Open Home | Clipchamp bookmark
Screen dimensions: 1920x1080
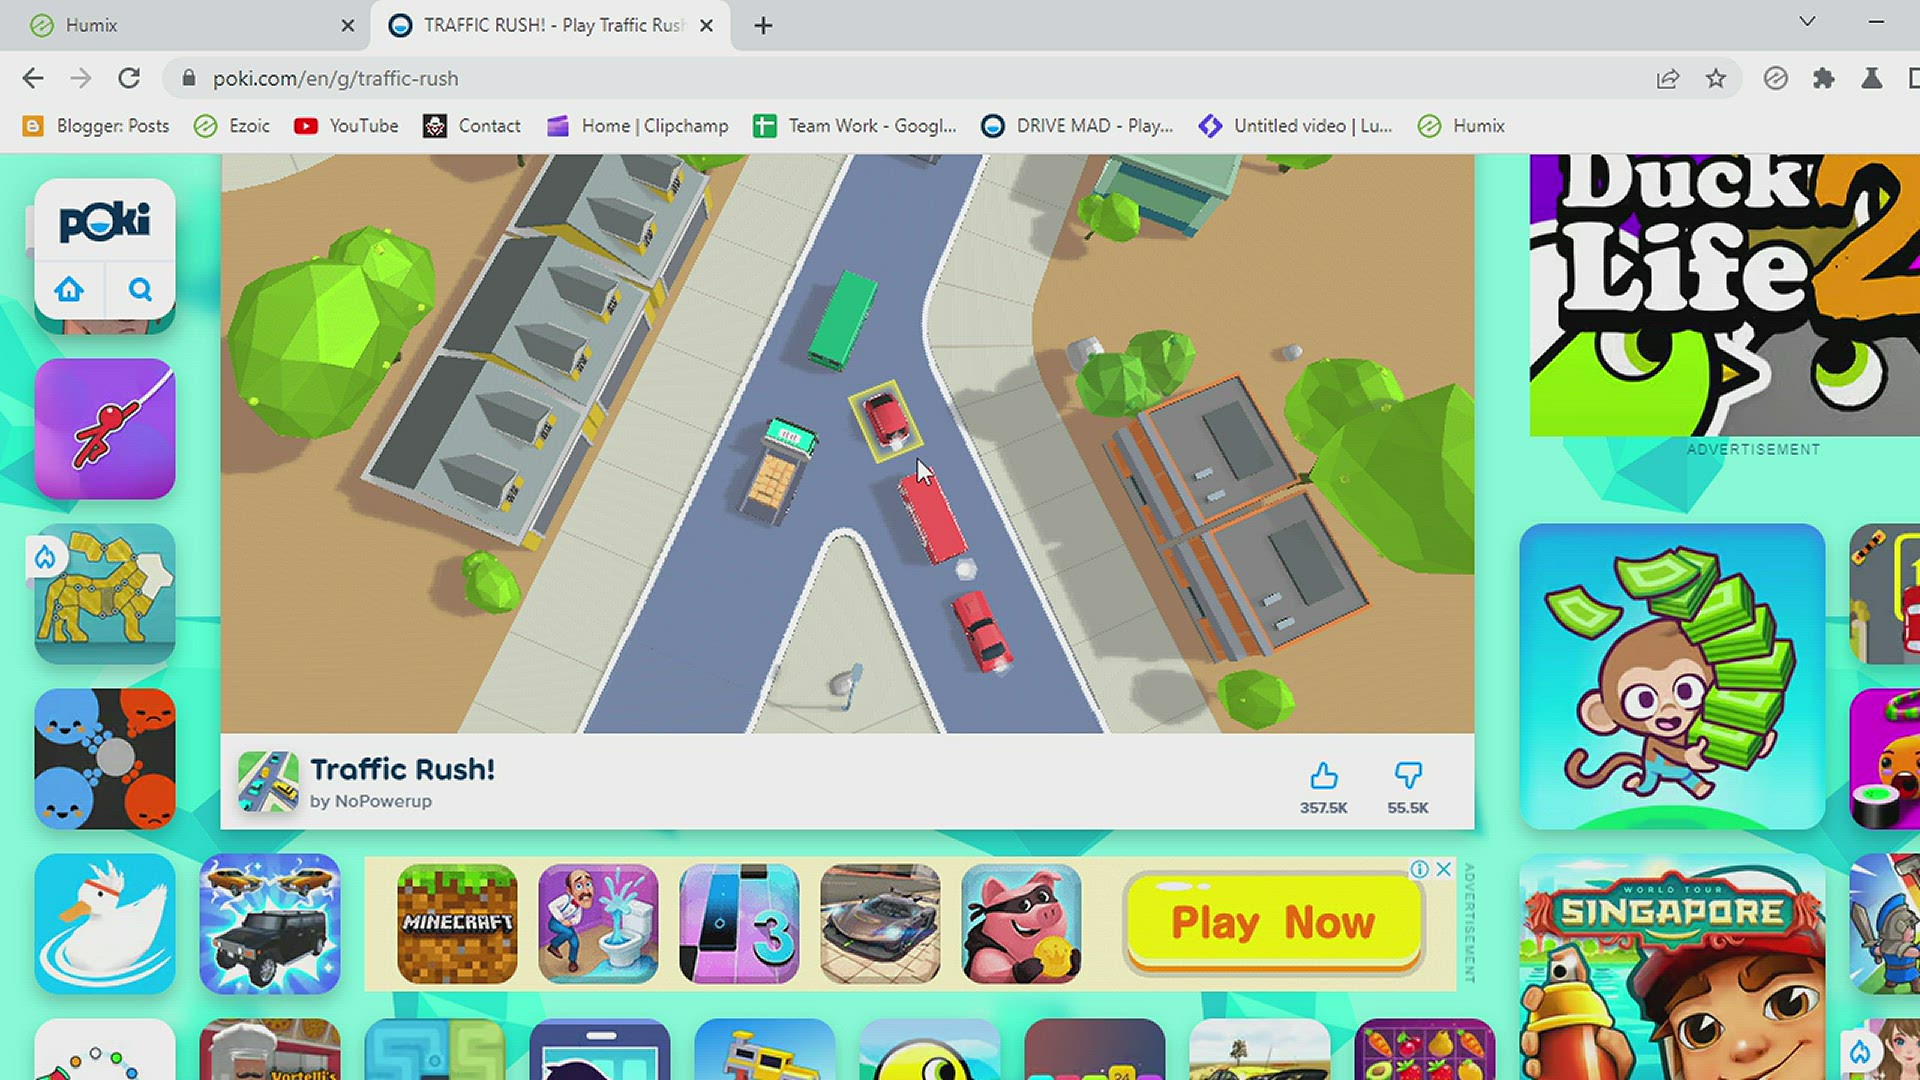638,126
